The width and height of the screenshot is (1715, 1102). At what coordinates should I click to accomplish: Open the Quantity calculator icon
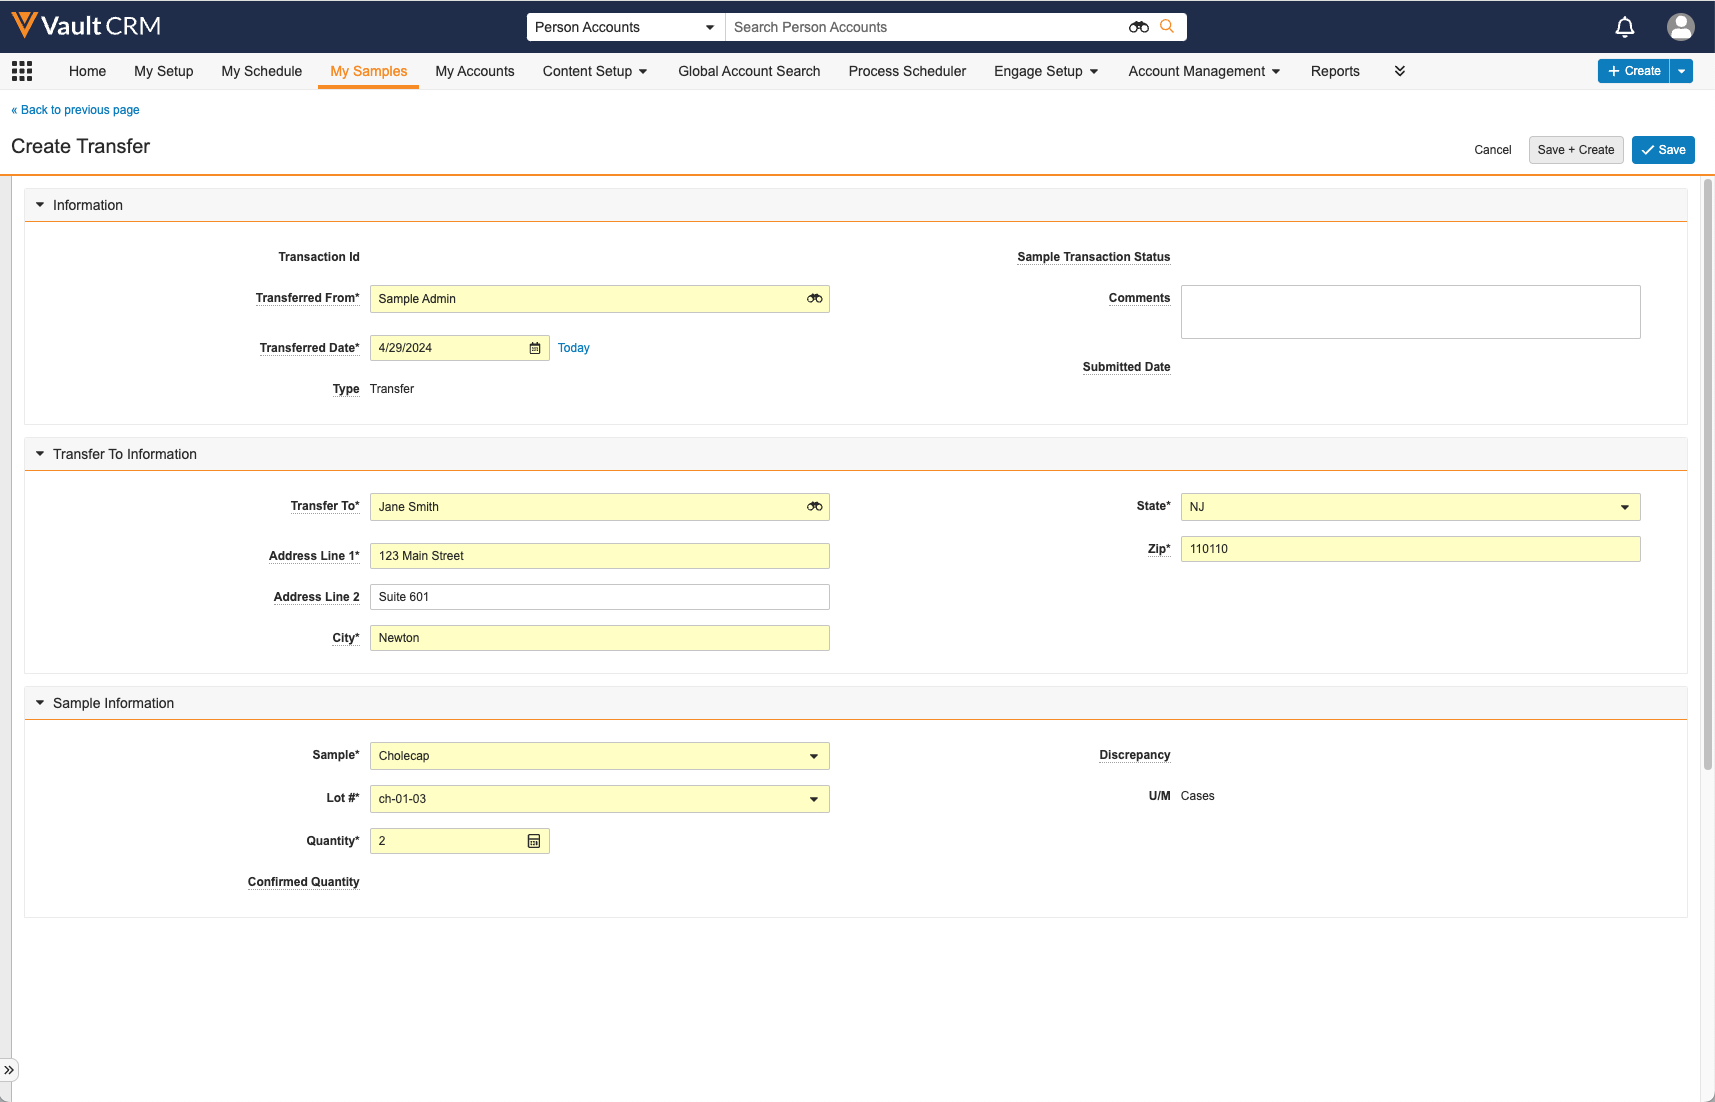[x=534, y=841]
